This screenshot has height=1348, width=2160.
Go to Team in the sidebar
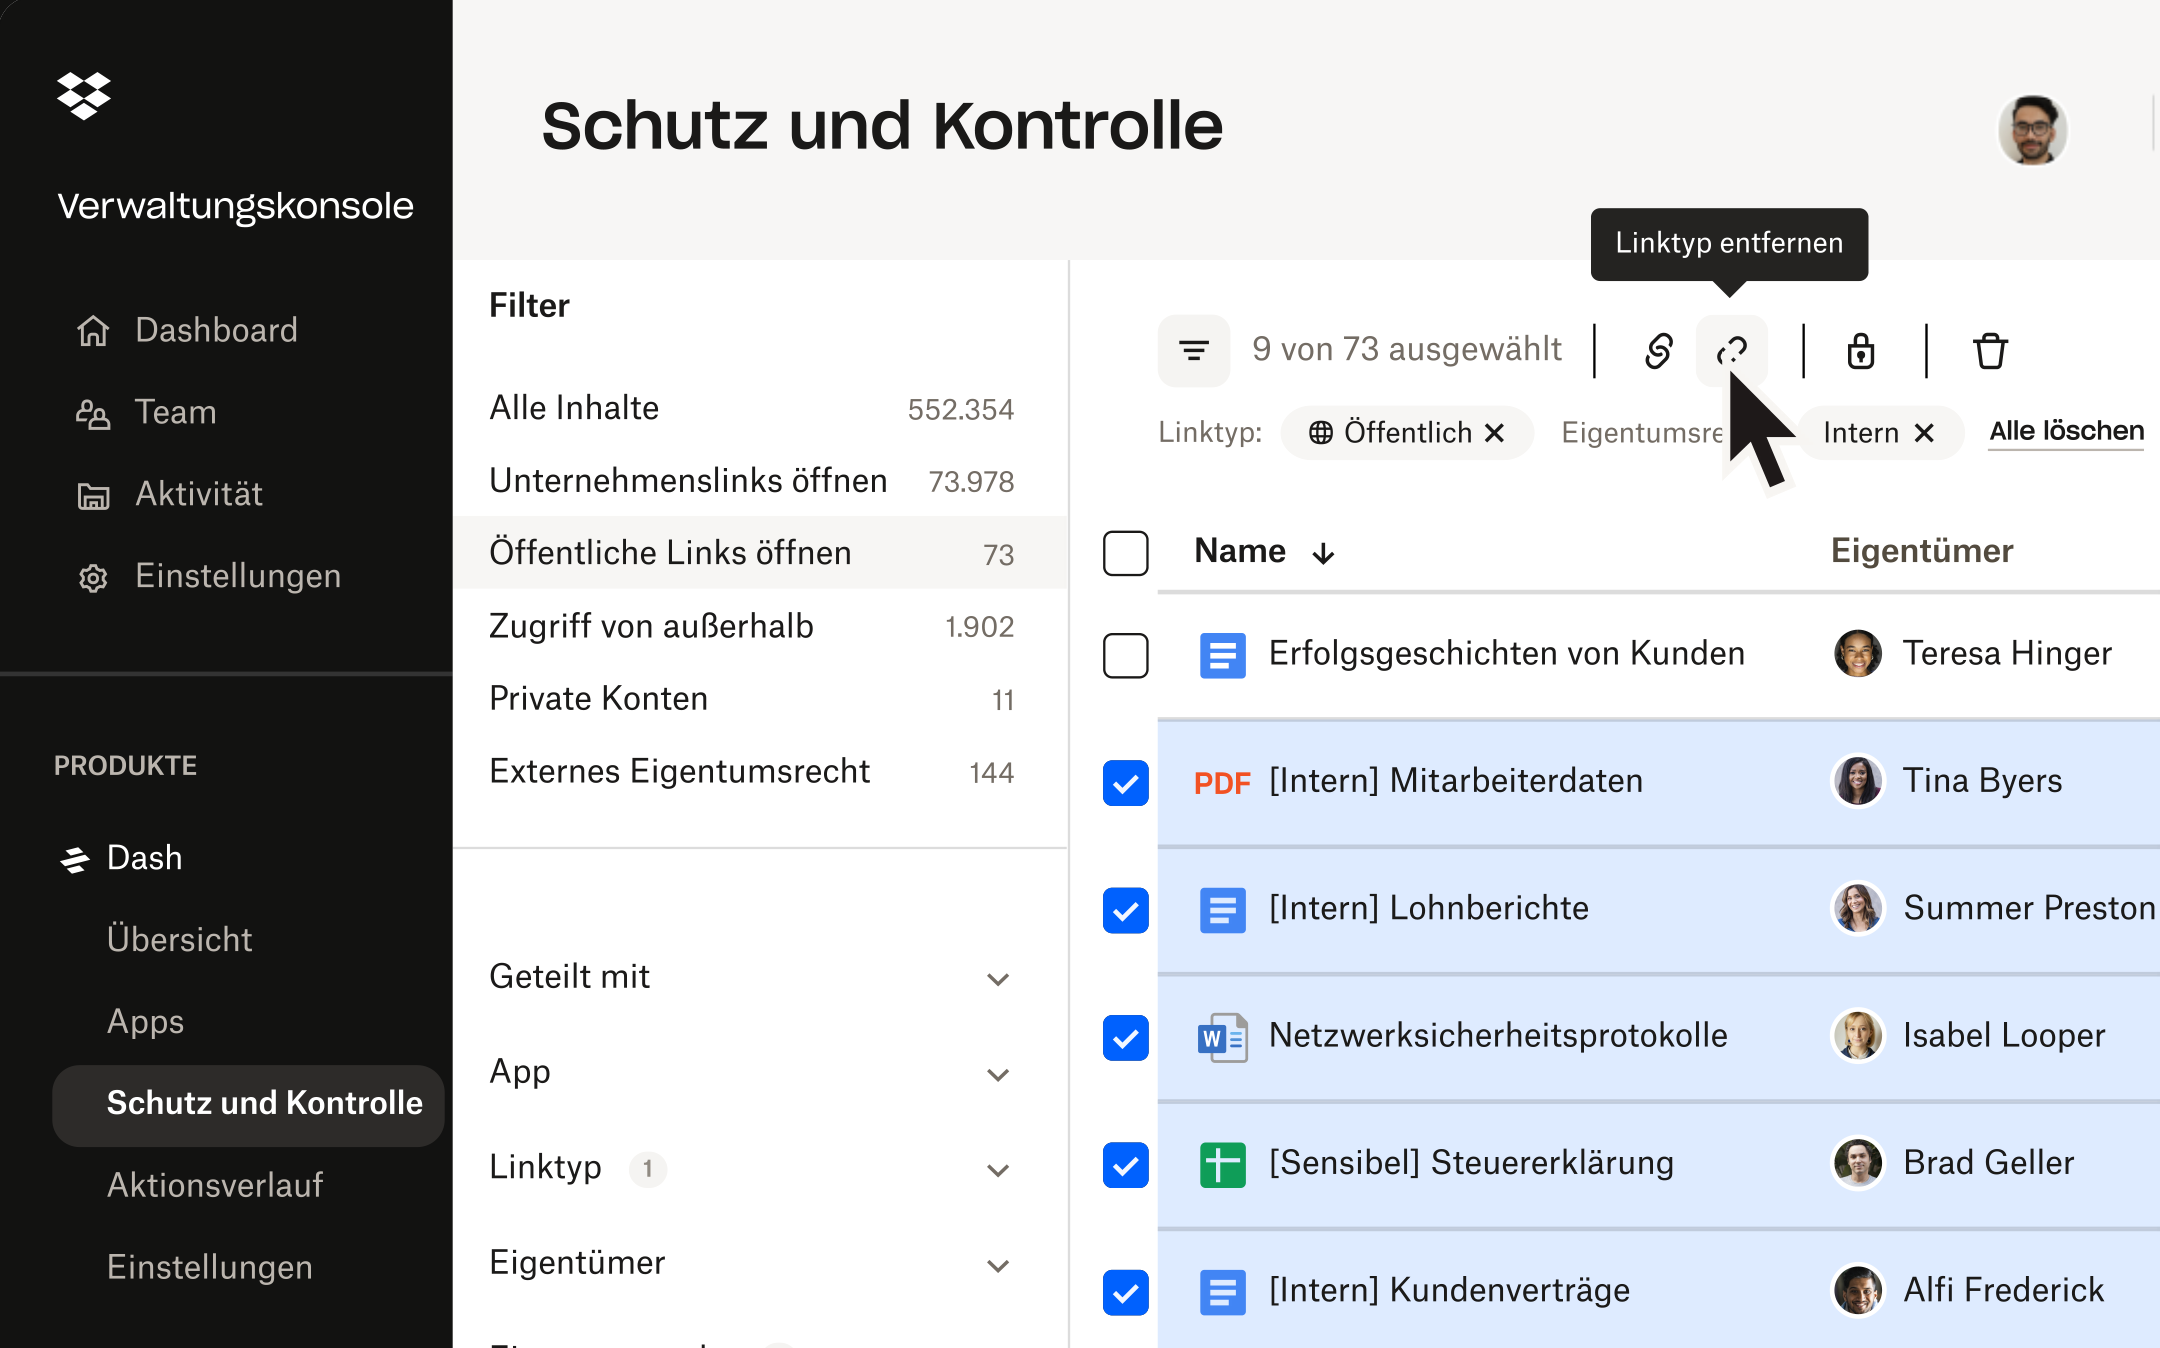(x=175, y=412)
